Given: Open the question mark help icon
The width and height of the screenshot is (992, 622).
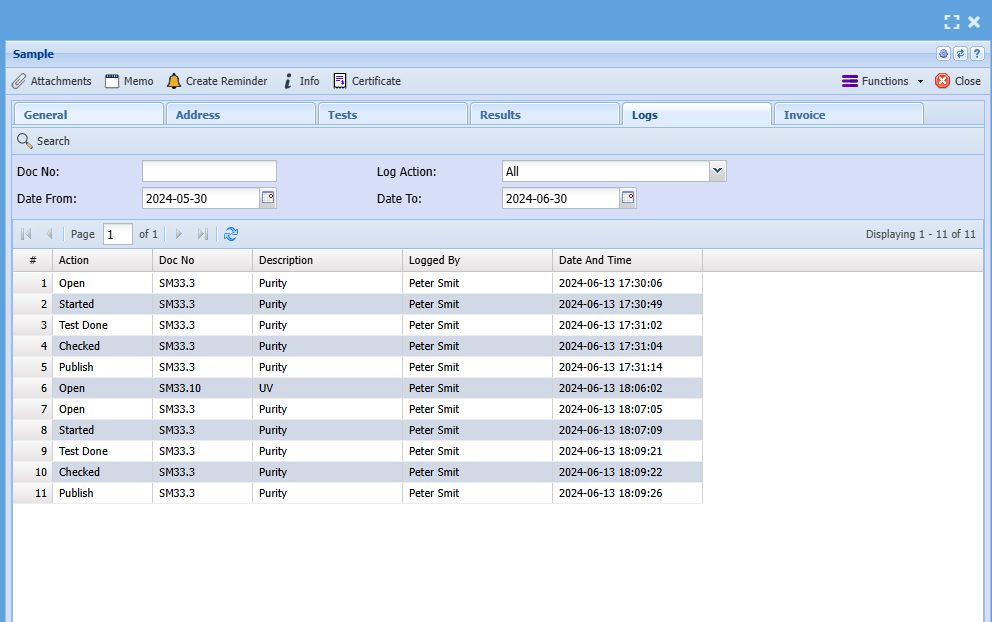Looking at the screenshot, I should point(977,54).
